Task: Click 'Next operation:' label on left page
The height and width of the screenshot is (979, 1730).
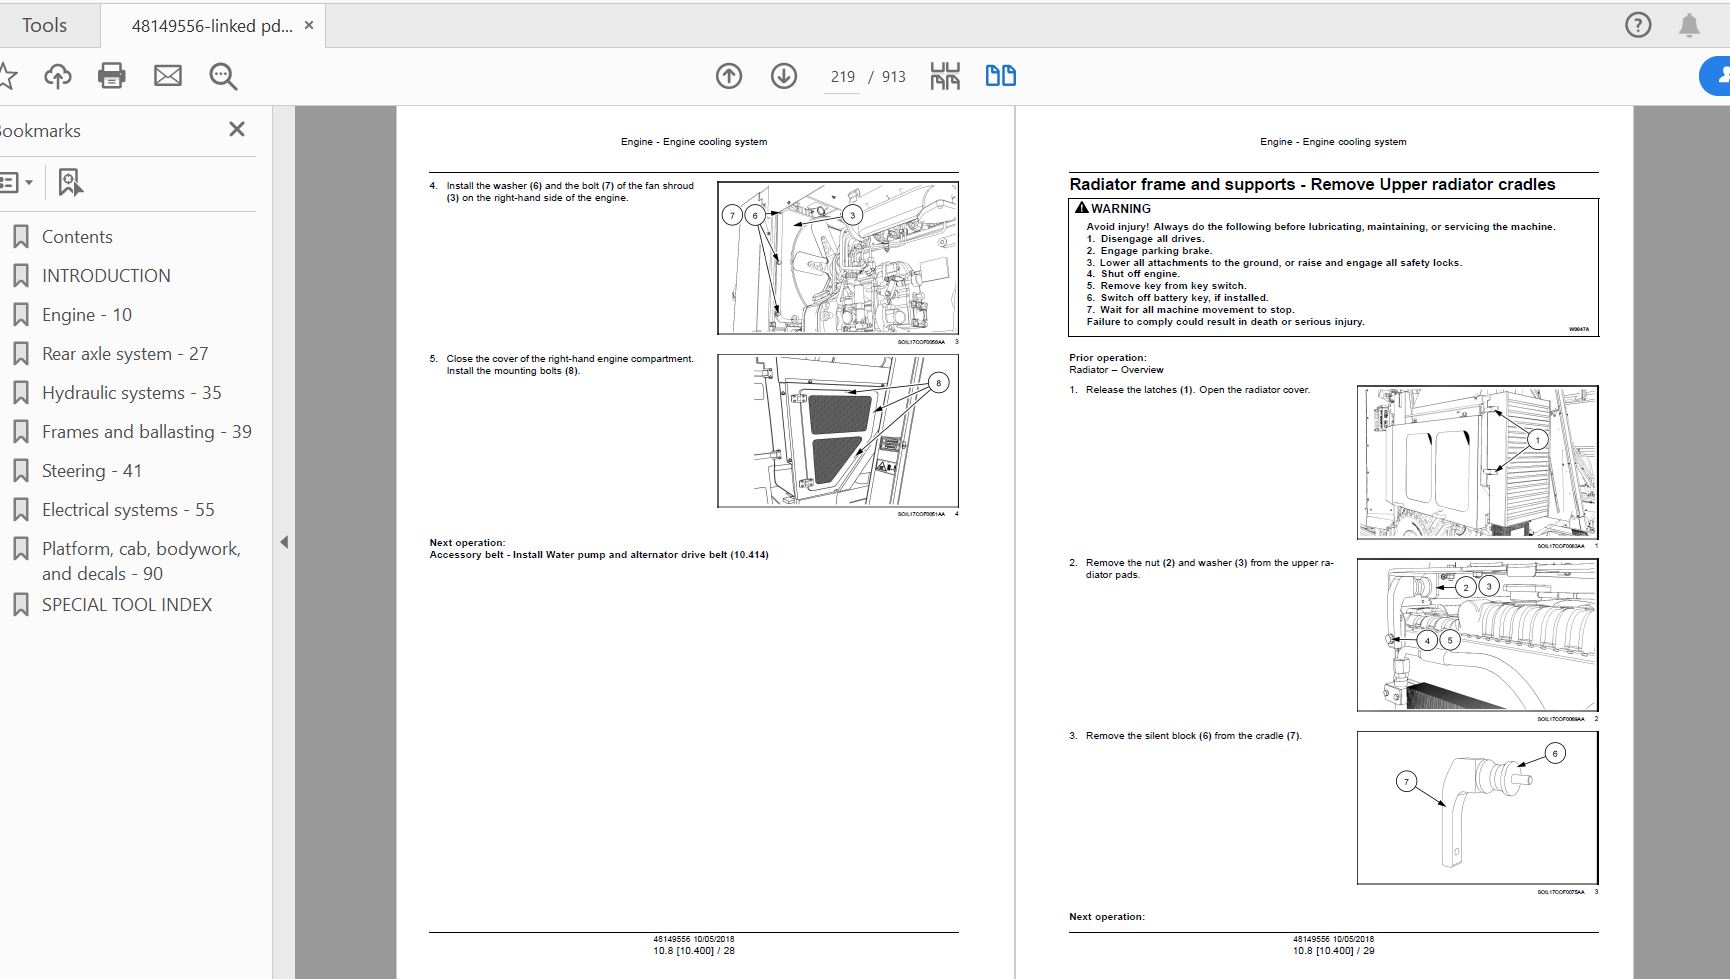Action: click(467, 543)
